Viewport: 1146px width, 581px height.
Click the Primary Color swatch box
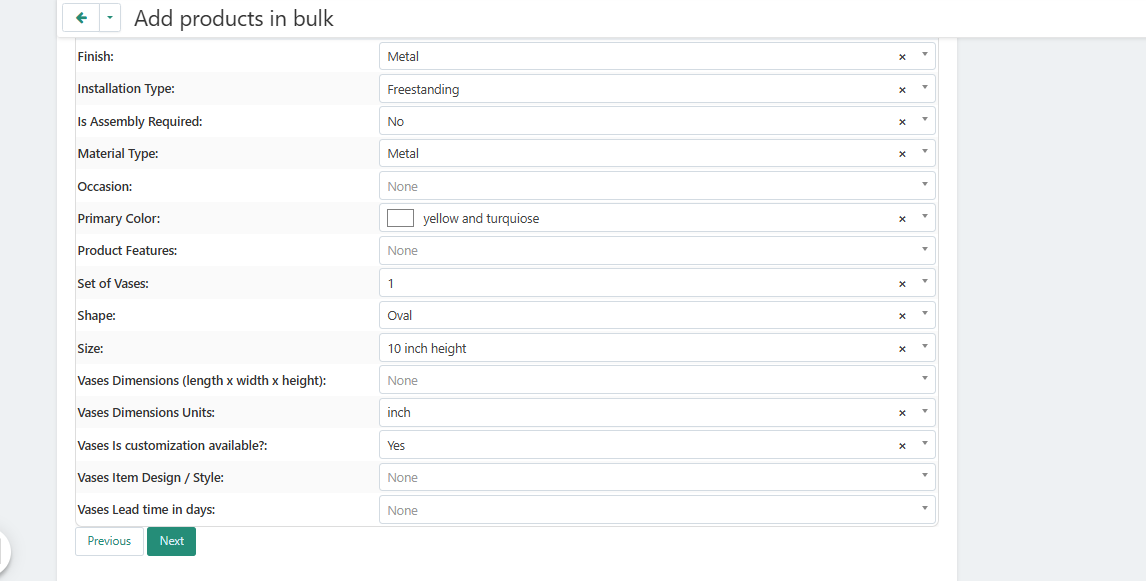point(400,218)
